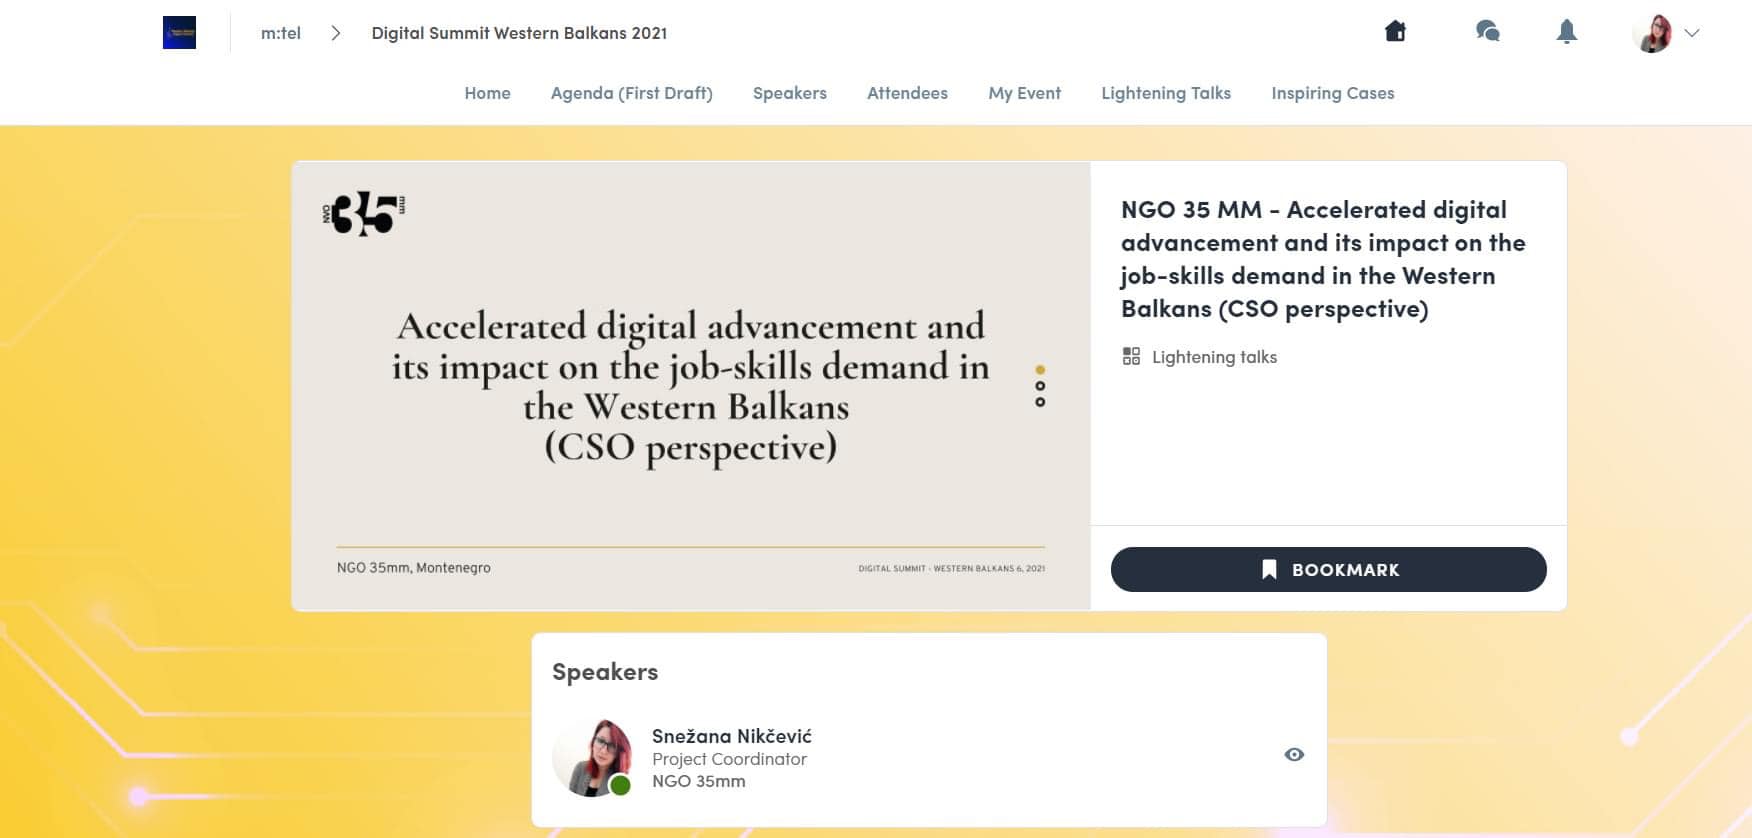The width and height of the screenshot is (1752, 838).
Task: Open the Inspiring Cases tab
Action: coord(1333,93)
